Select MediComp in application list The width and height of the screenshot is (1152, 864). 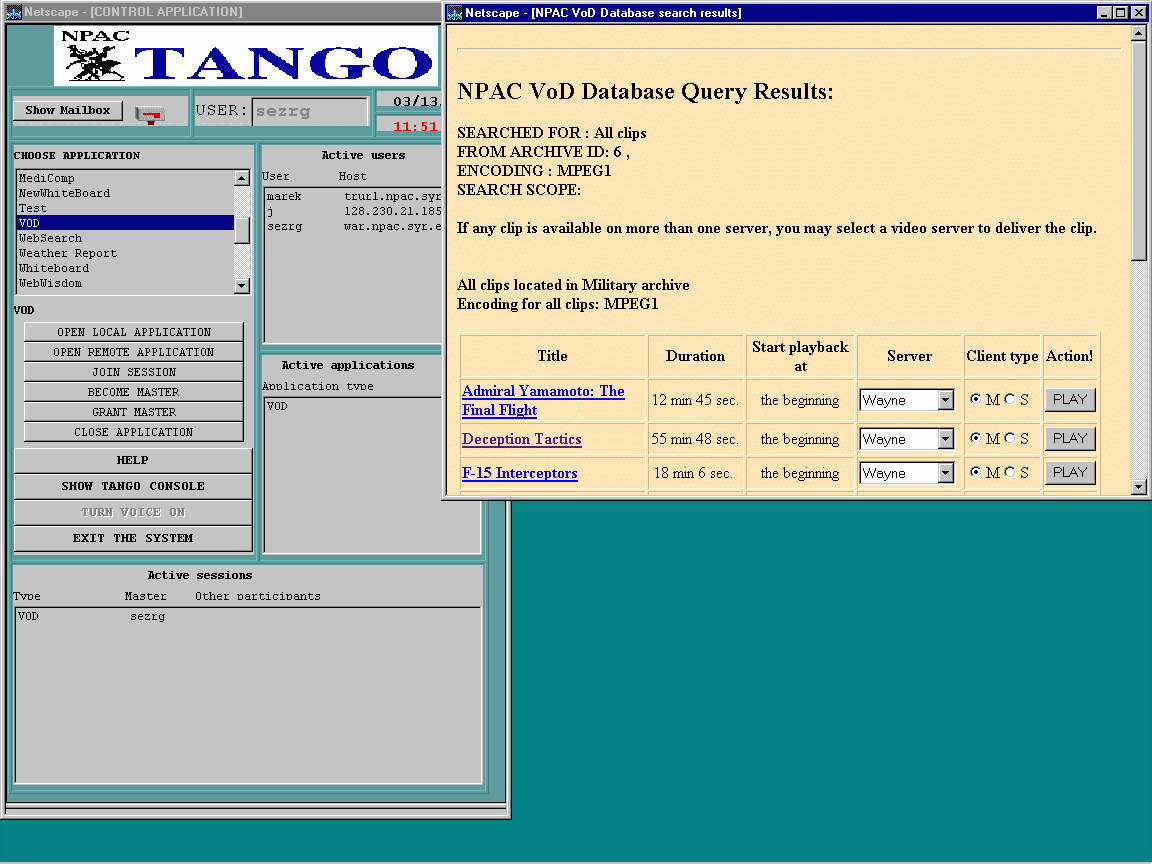click(125, 178)
